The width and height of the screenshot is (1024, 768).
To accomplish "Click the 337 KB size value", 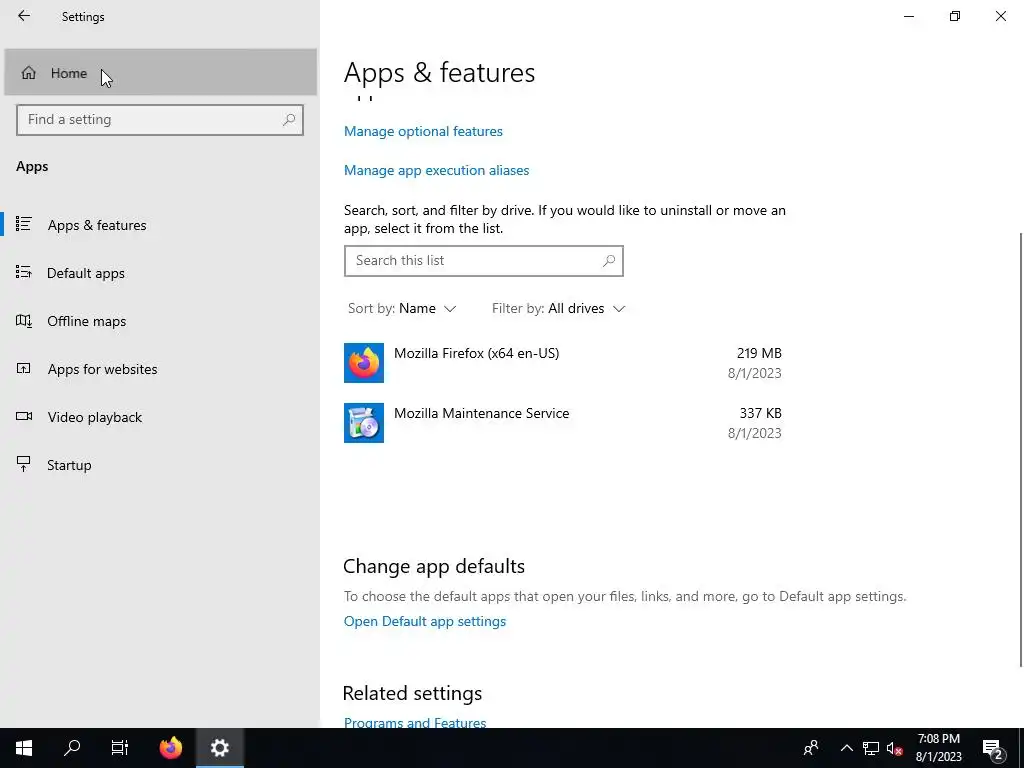I will 760,413.
